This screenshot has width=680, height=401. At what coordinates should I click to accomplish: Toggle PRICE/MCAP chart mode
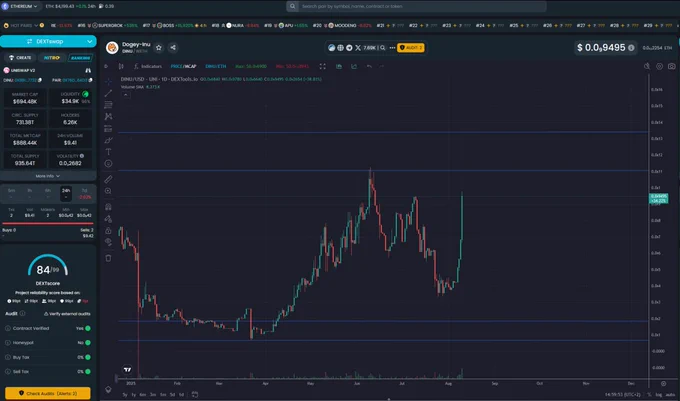tap(183, 66)
